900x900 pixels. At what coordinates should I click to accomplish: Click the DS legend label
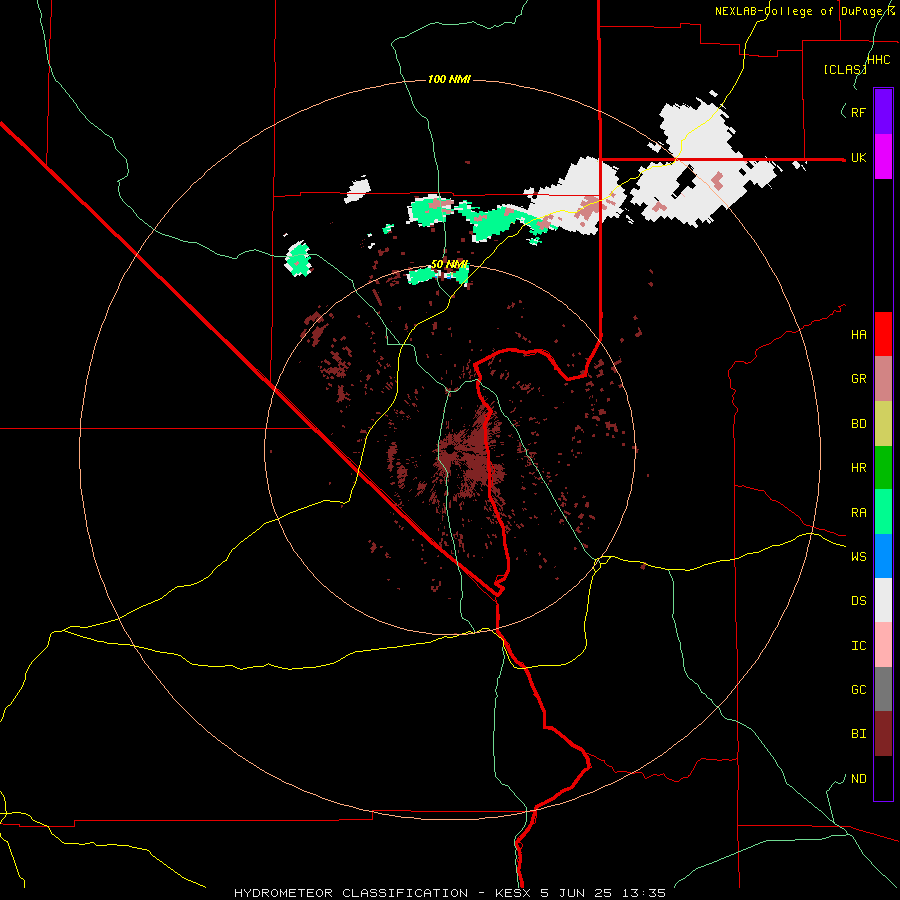click(x=858, y=601)
